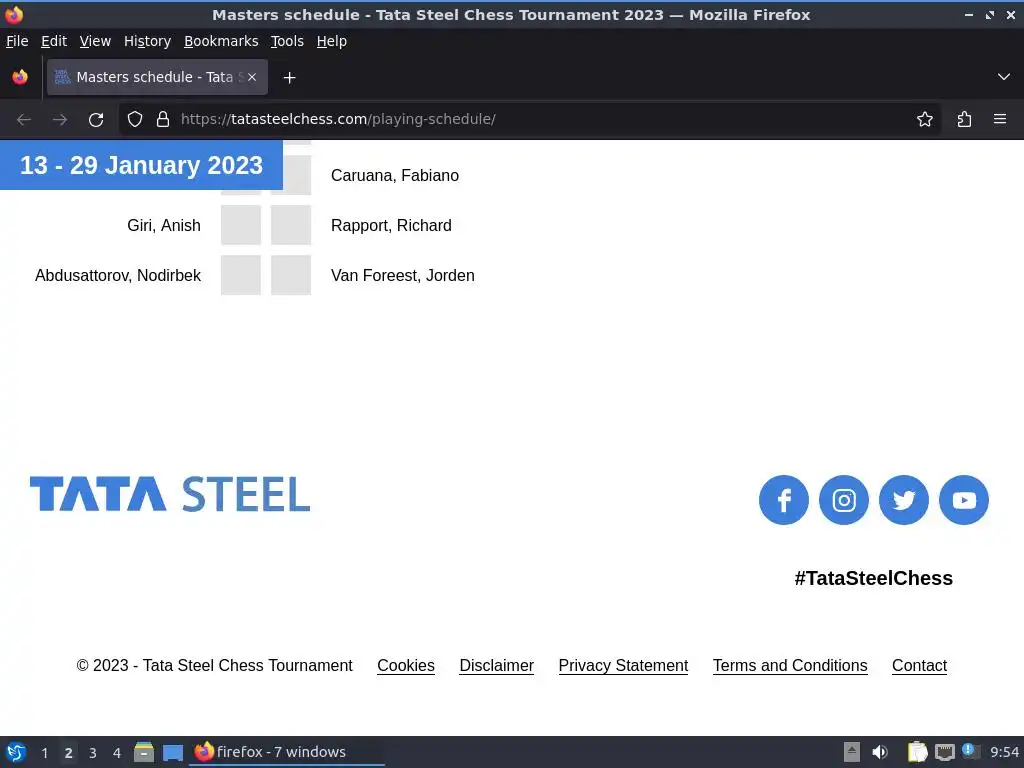Select the Masters schedule tab

coord(157,77)
